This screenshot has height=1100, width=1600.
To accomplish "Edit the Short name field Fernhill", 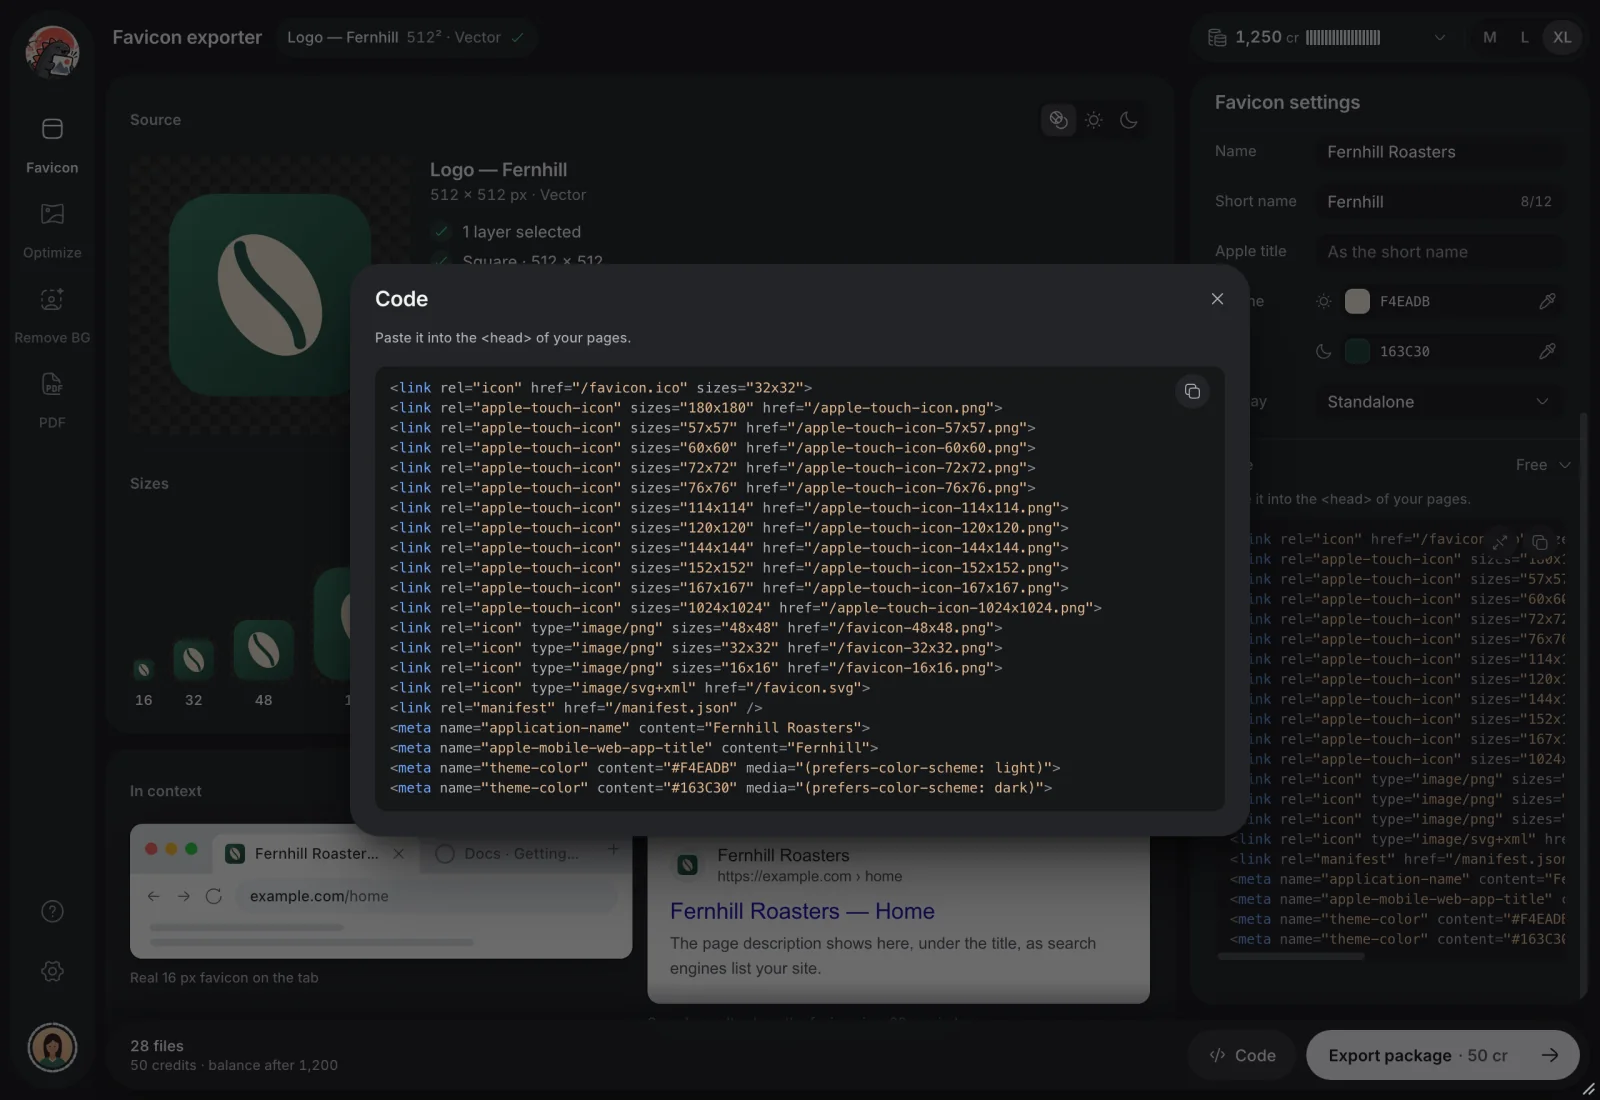I will [1440, 202].
